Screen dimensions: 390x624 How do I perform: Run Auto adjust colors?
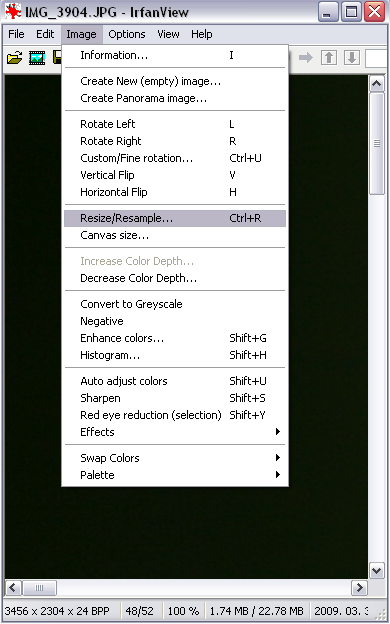click(175, 381)
